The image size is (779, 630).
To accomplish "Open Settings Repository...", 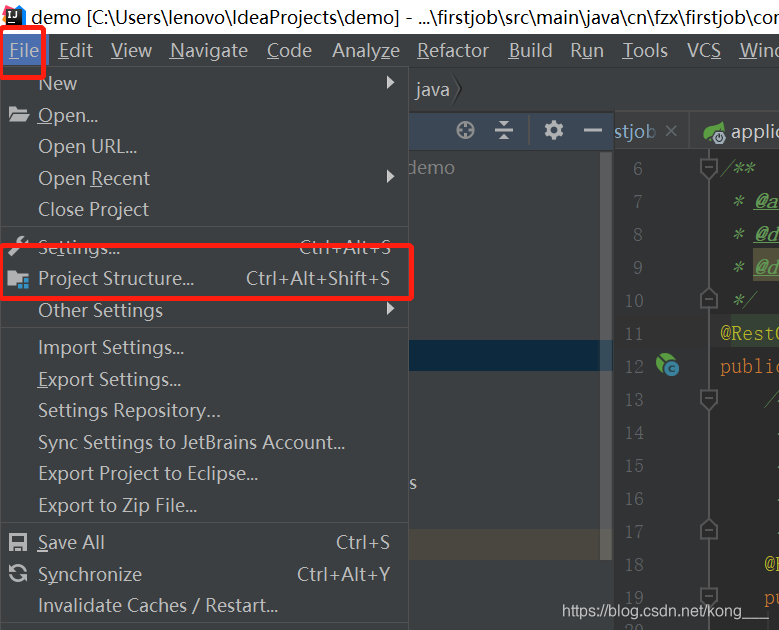I will [204, 411].
